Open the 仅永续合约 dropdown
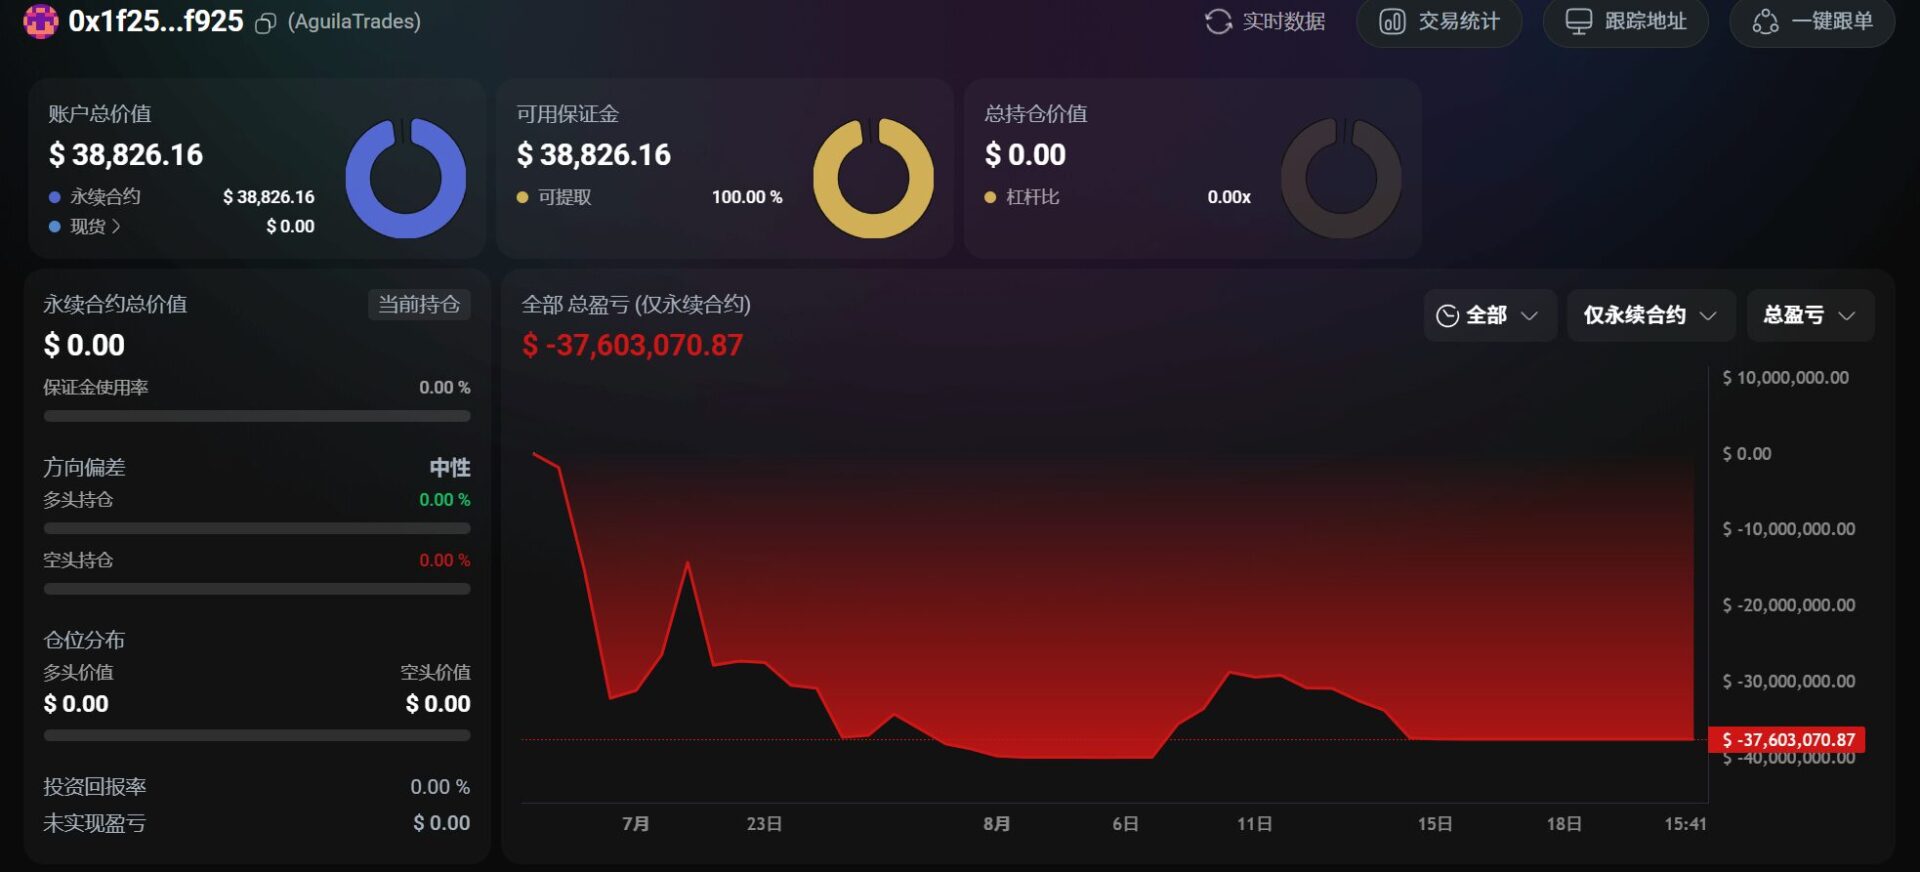 pos(1650,316)
